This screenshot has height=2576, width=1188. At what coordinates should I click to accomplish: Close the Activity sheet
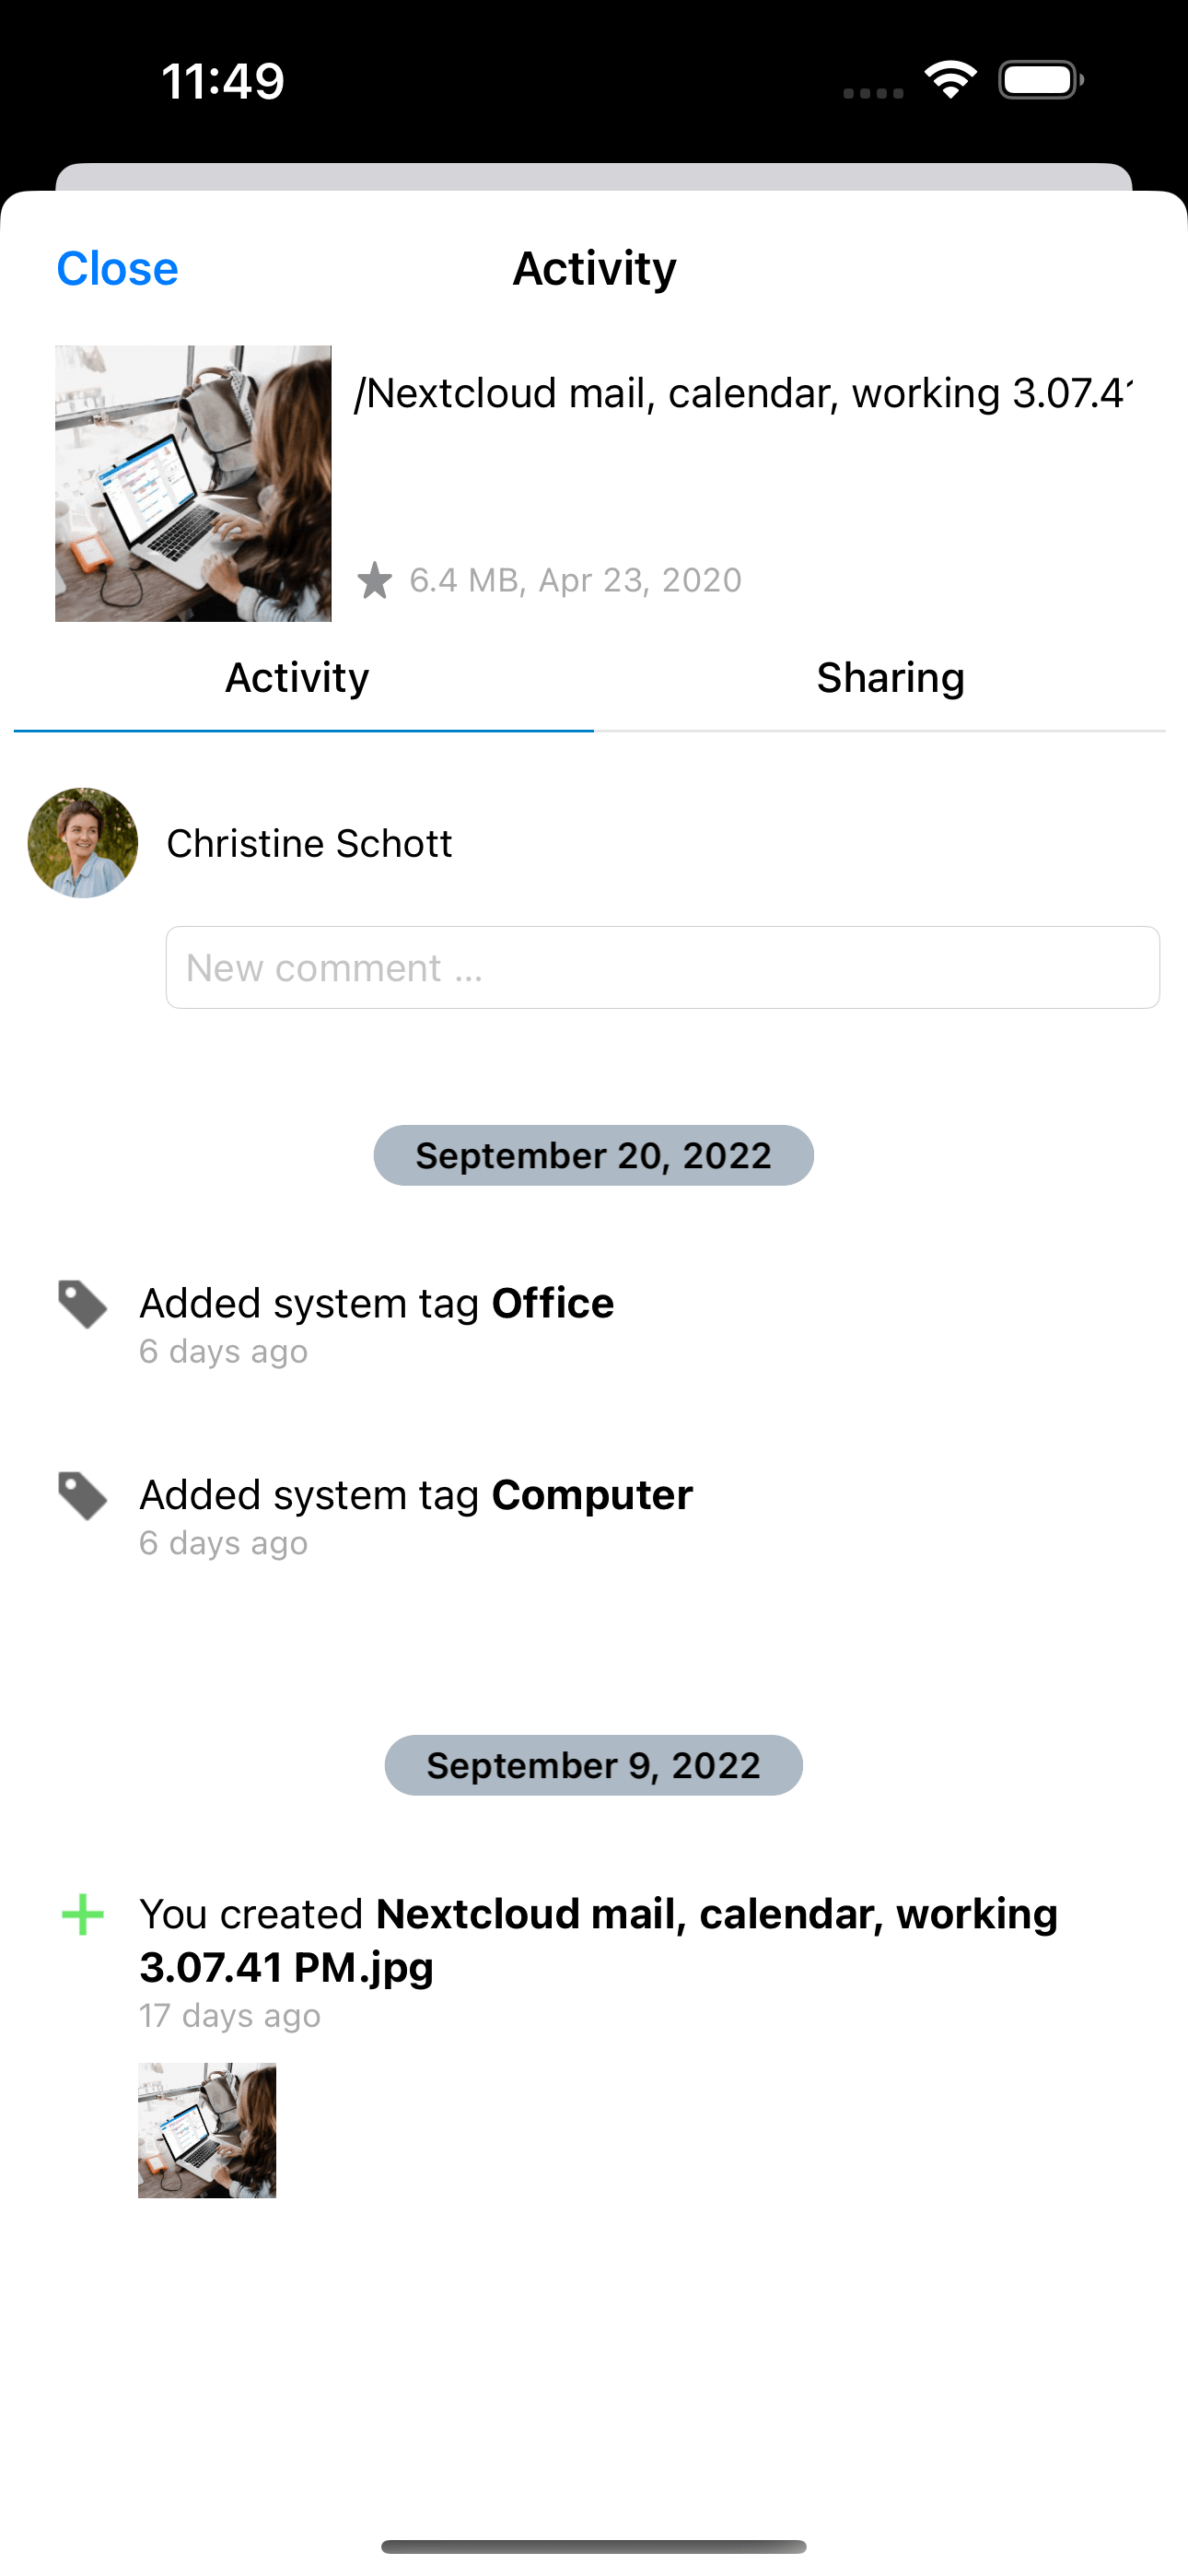click(x=117, y=269)
